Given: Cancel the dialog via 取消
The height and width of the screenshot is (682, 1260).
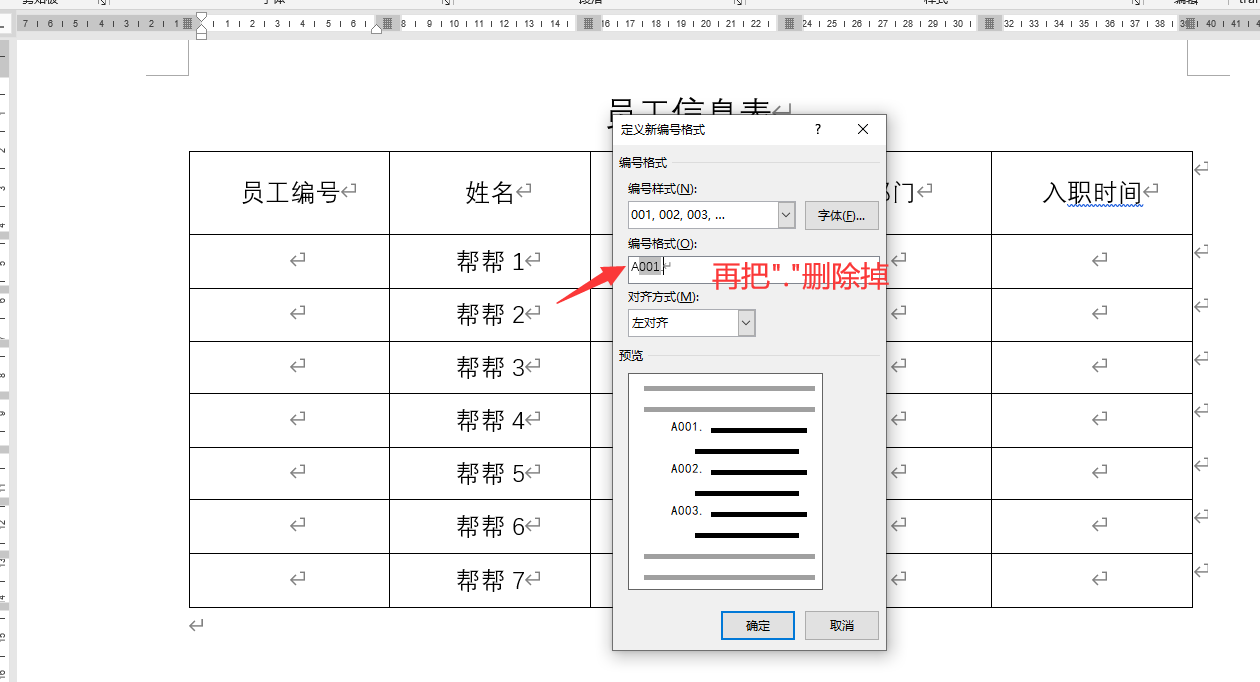Looking at the screenshot, I should pos(842,626).
